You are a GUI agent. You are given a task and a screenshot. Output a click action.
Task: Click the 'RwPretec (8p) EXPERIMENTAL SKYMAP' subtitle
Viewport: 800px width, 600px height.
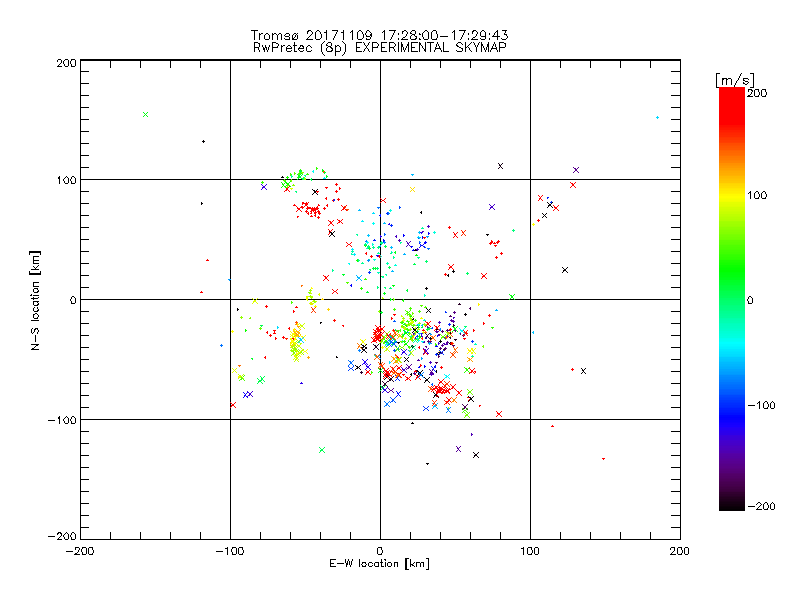click(x=380, y=47)
